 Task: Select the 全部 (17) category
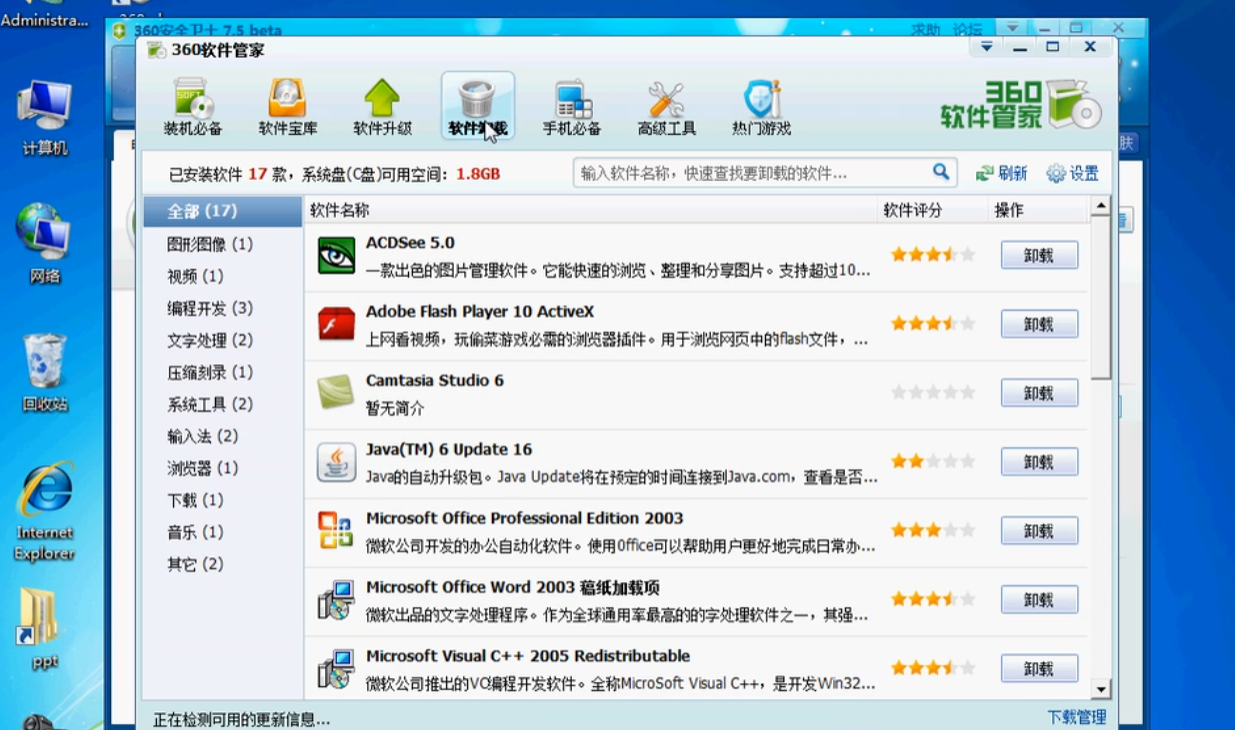pos(222,211)
